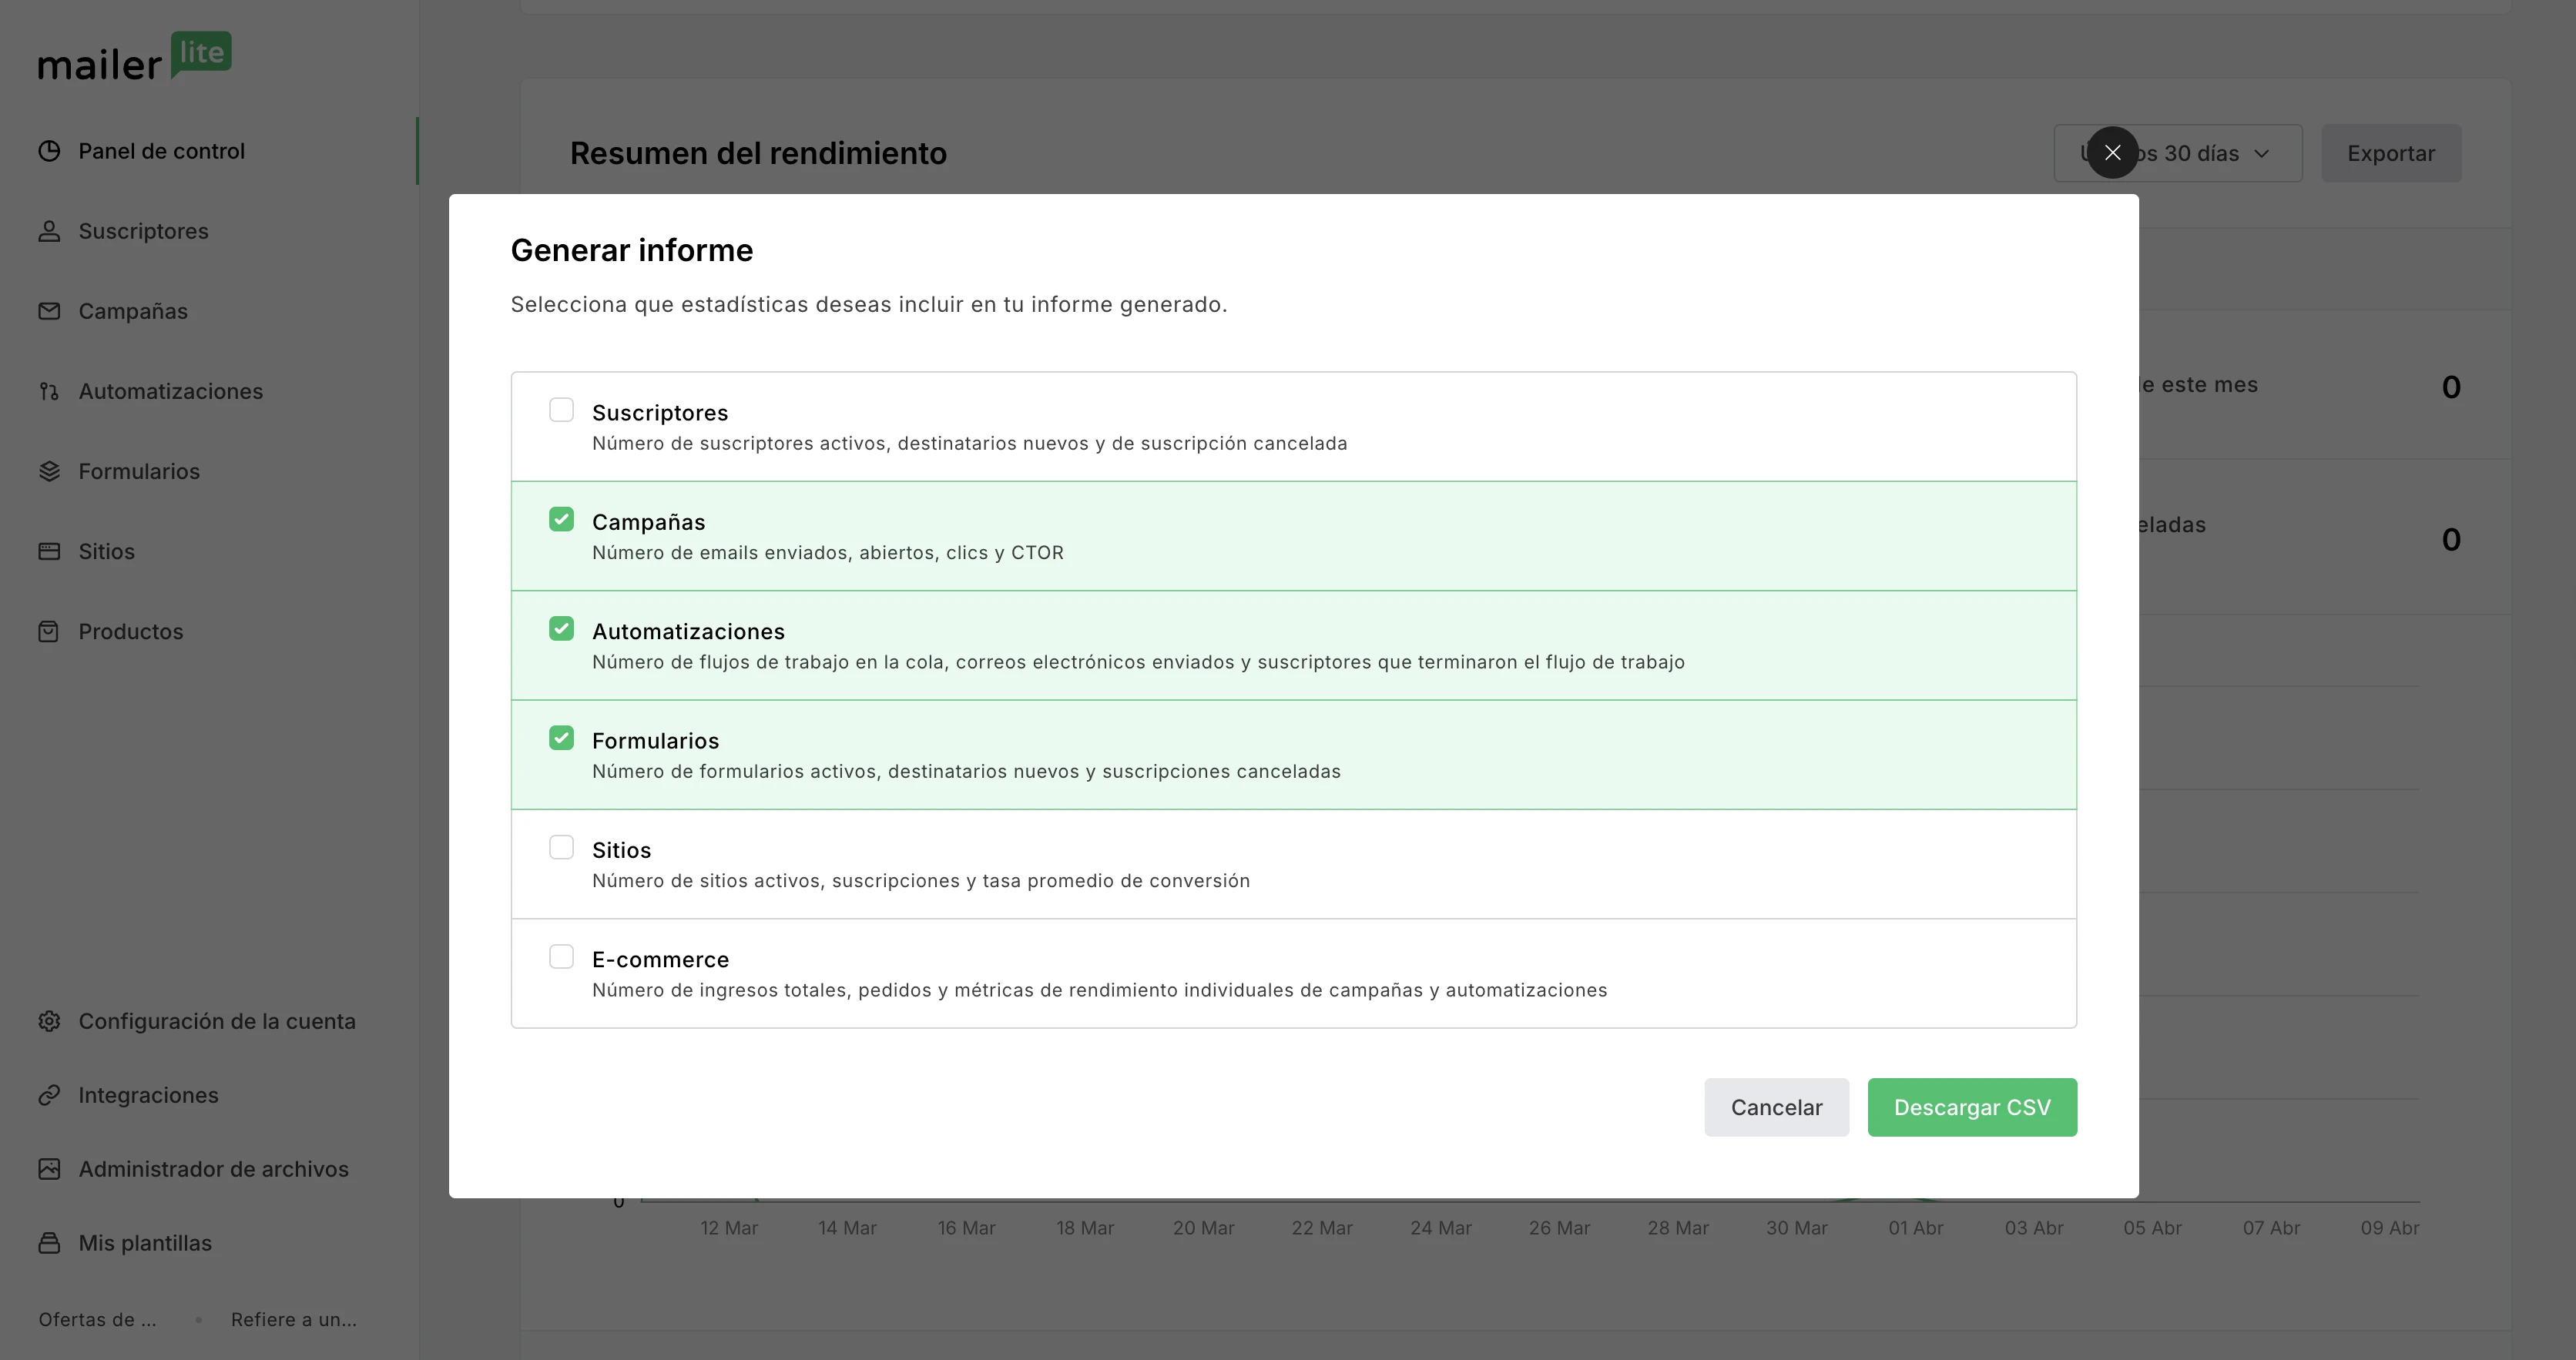The image size is (2576, 1360).
Task: Close the Generar informe modal with X
Action: point(2112,153)
